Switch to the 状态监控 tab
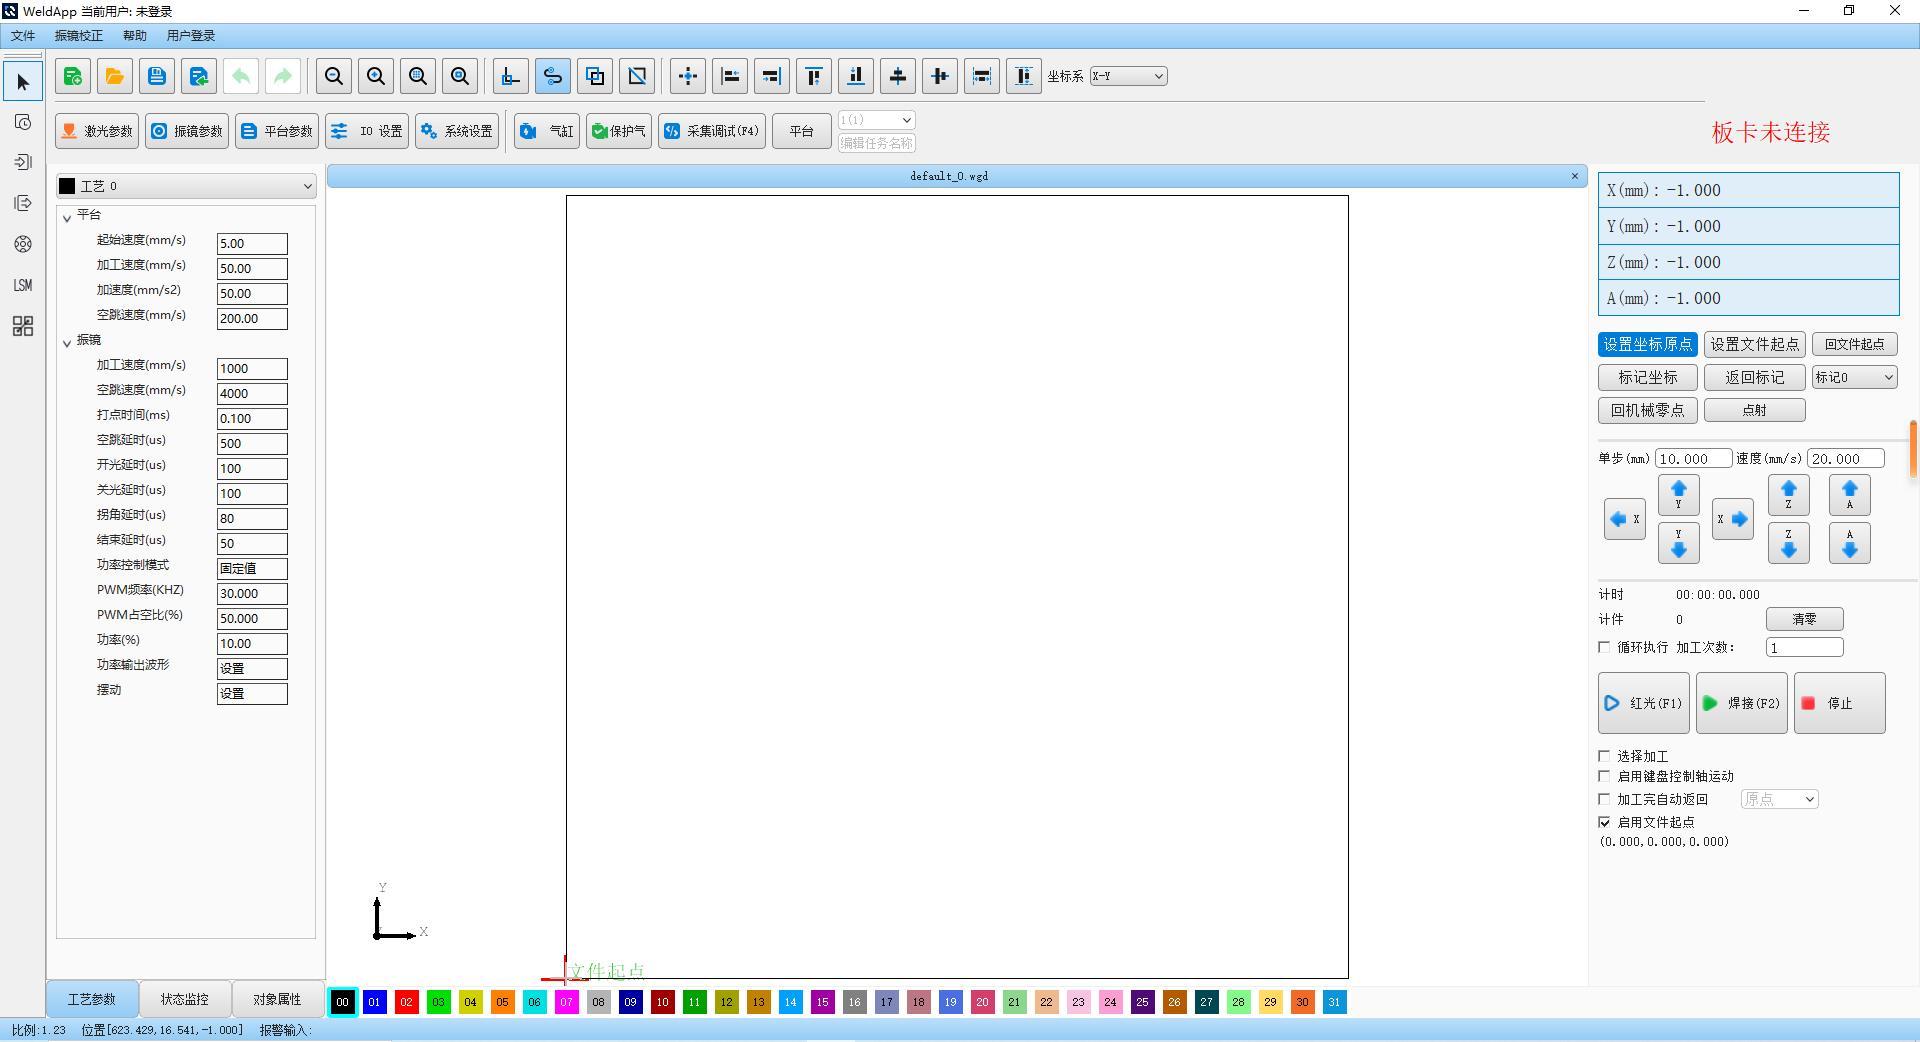This screenshot has height=1042, width=1920. 185,999
